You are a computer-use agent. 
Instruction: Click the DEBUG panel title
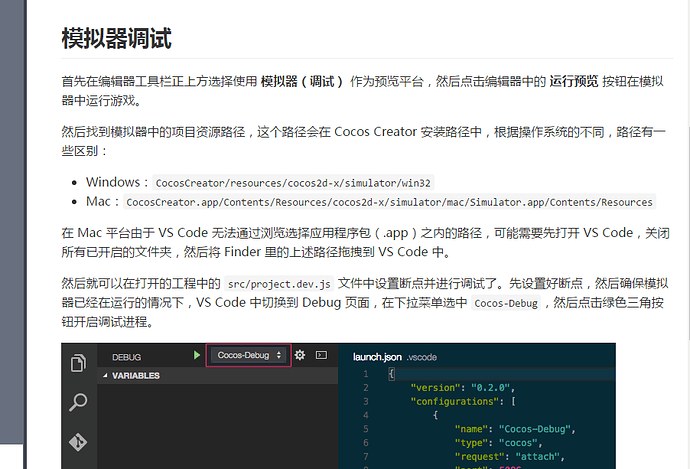click(x=126, y=357)
